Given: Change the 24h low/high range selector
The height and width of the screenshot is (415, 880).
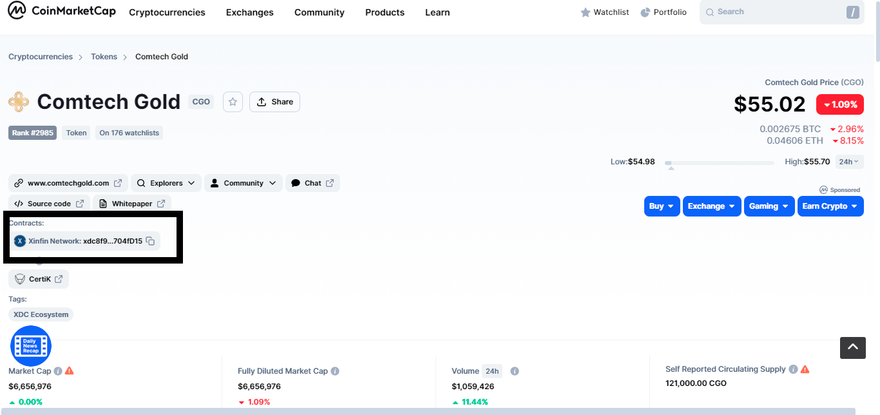Looking at the screenshot, I should (849, 162).
